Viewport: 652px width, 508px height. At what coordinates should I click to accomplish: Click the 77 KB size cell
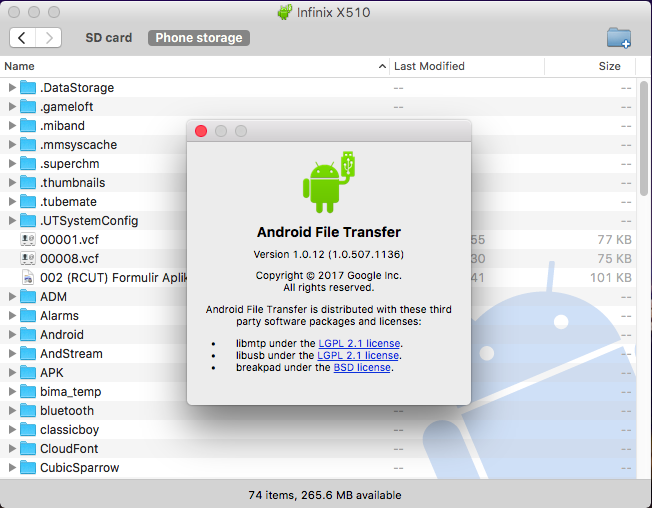point(615,240)
